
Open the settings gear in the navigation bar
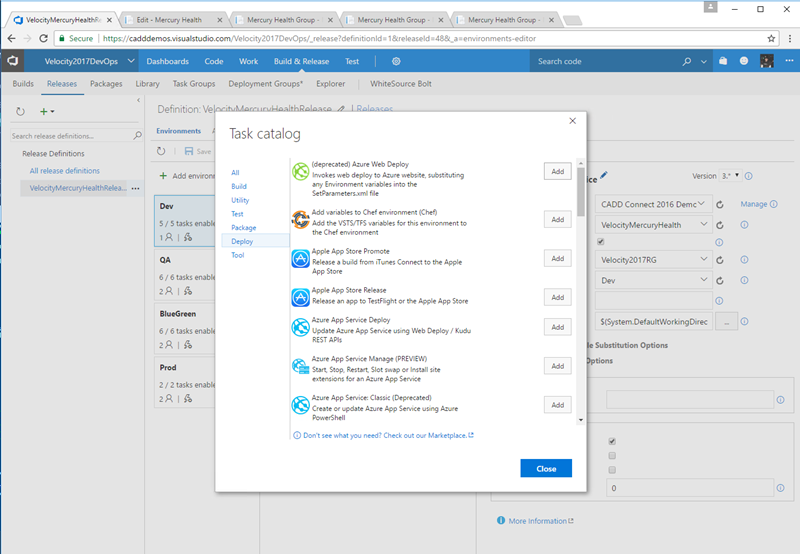396,61
